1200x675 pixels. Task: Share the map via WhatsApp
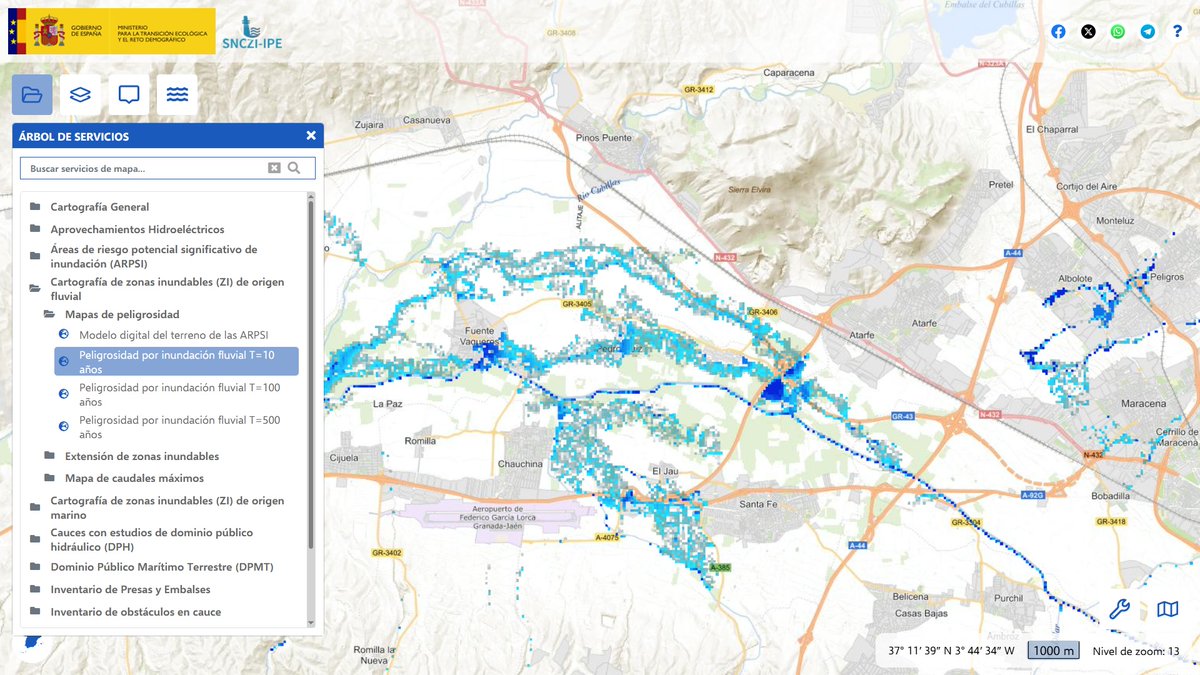(1117, 31)
